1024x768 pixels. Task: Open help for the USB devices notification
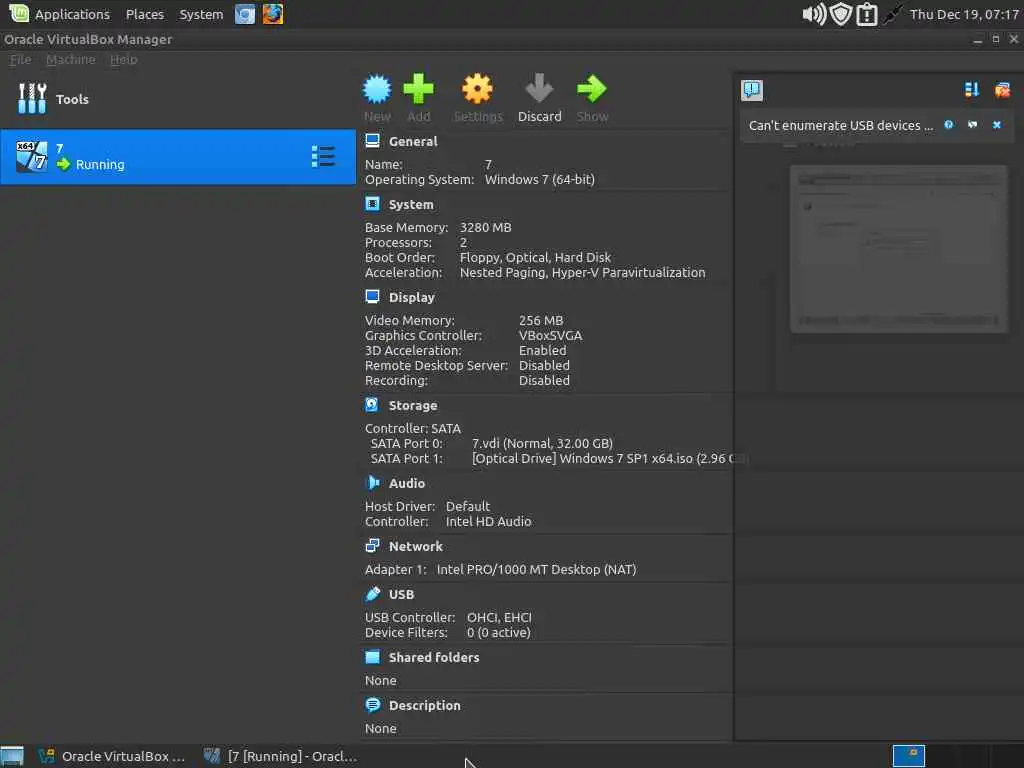point(948,125)
